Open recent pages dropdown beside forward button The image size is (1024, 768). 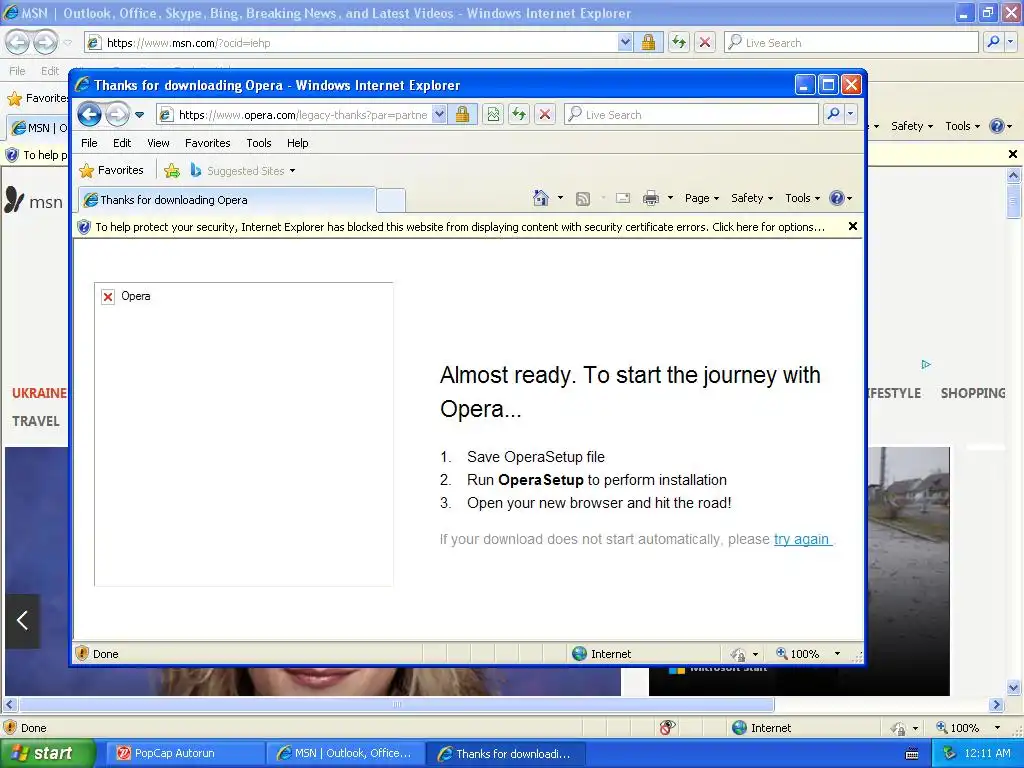(139, 115)
